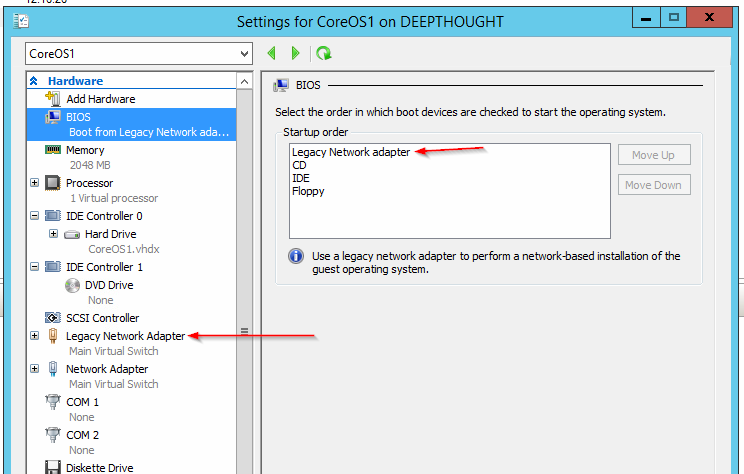Viewport: 744px width, 474px height.
Task: Click the Diskette Drive icon
Action: point(53,467)
